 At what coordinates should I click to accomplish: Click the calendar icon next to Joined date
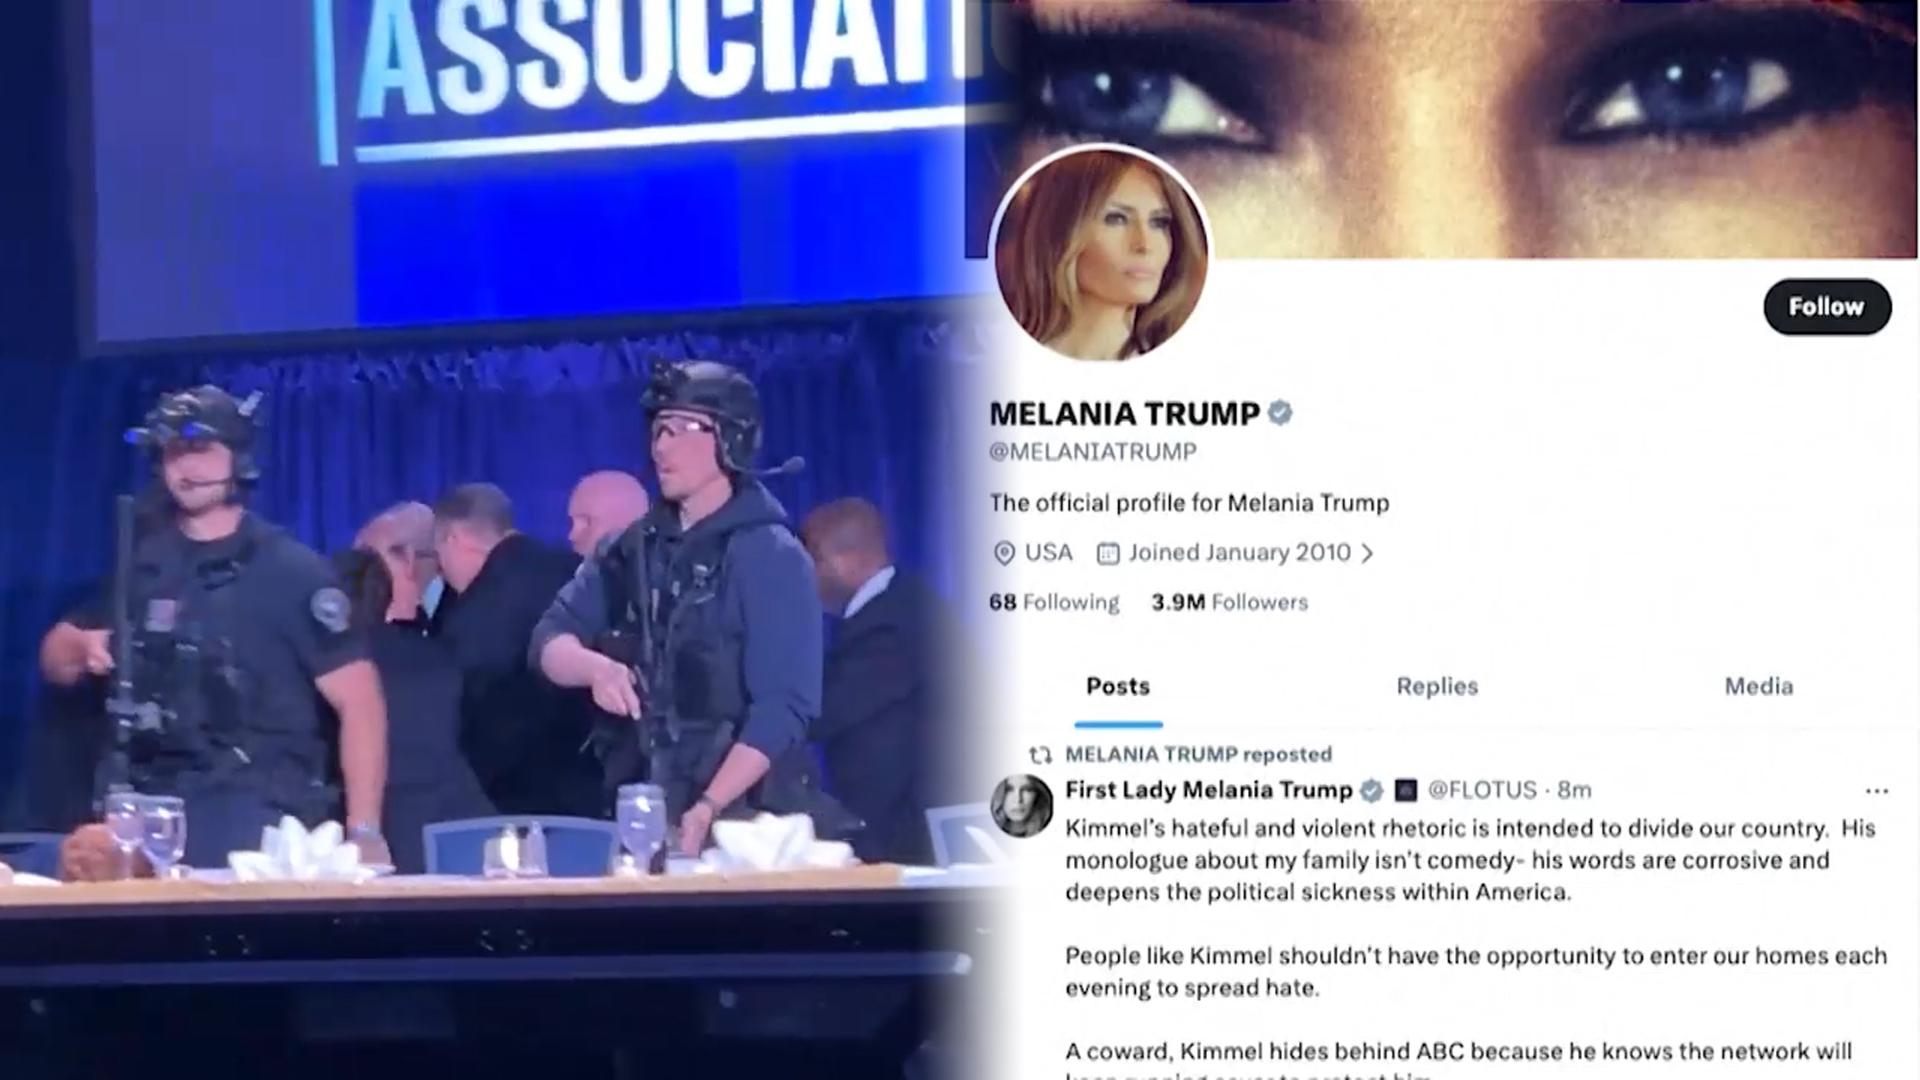click(x=1108, y=553)
